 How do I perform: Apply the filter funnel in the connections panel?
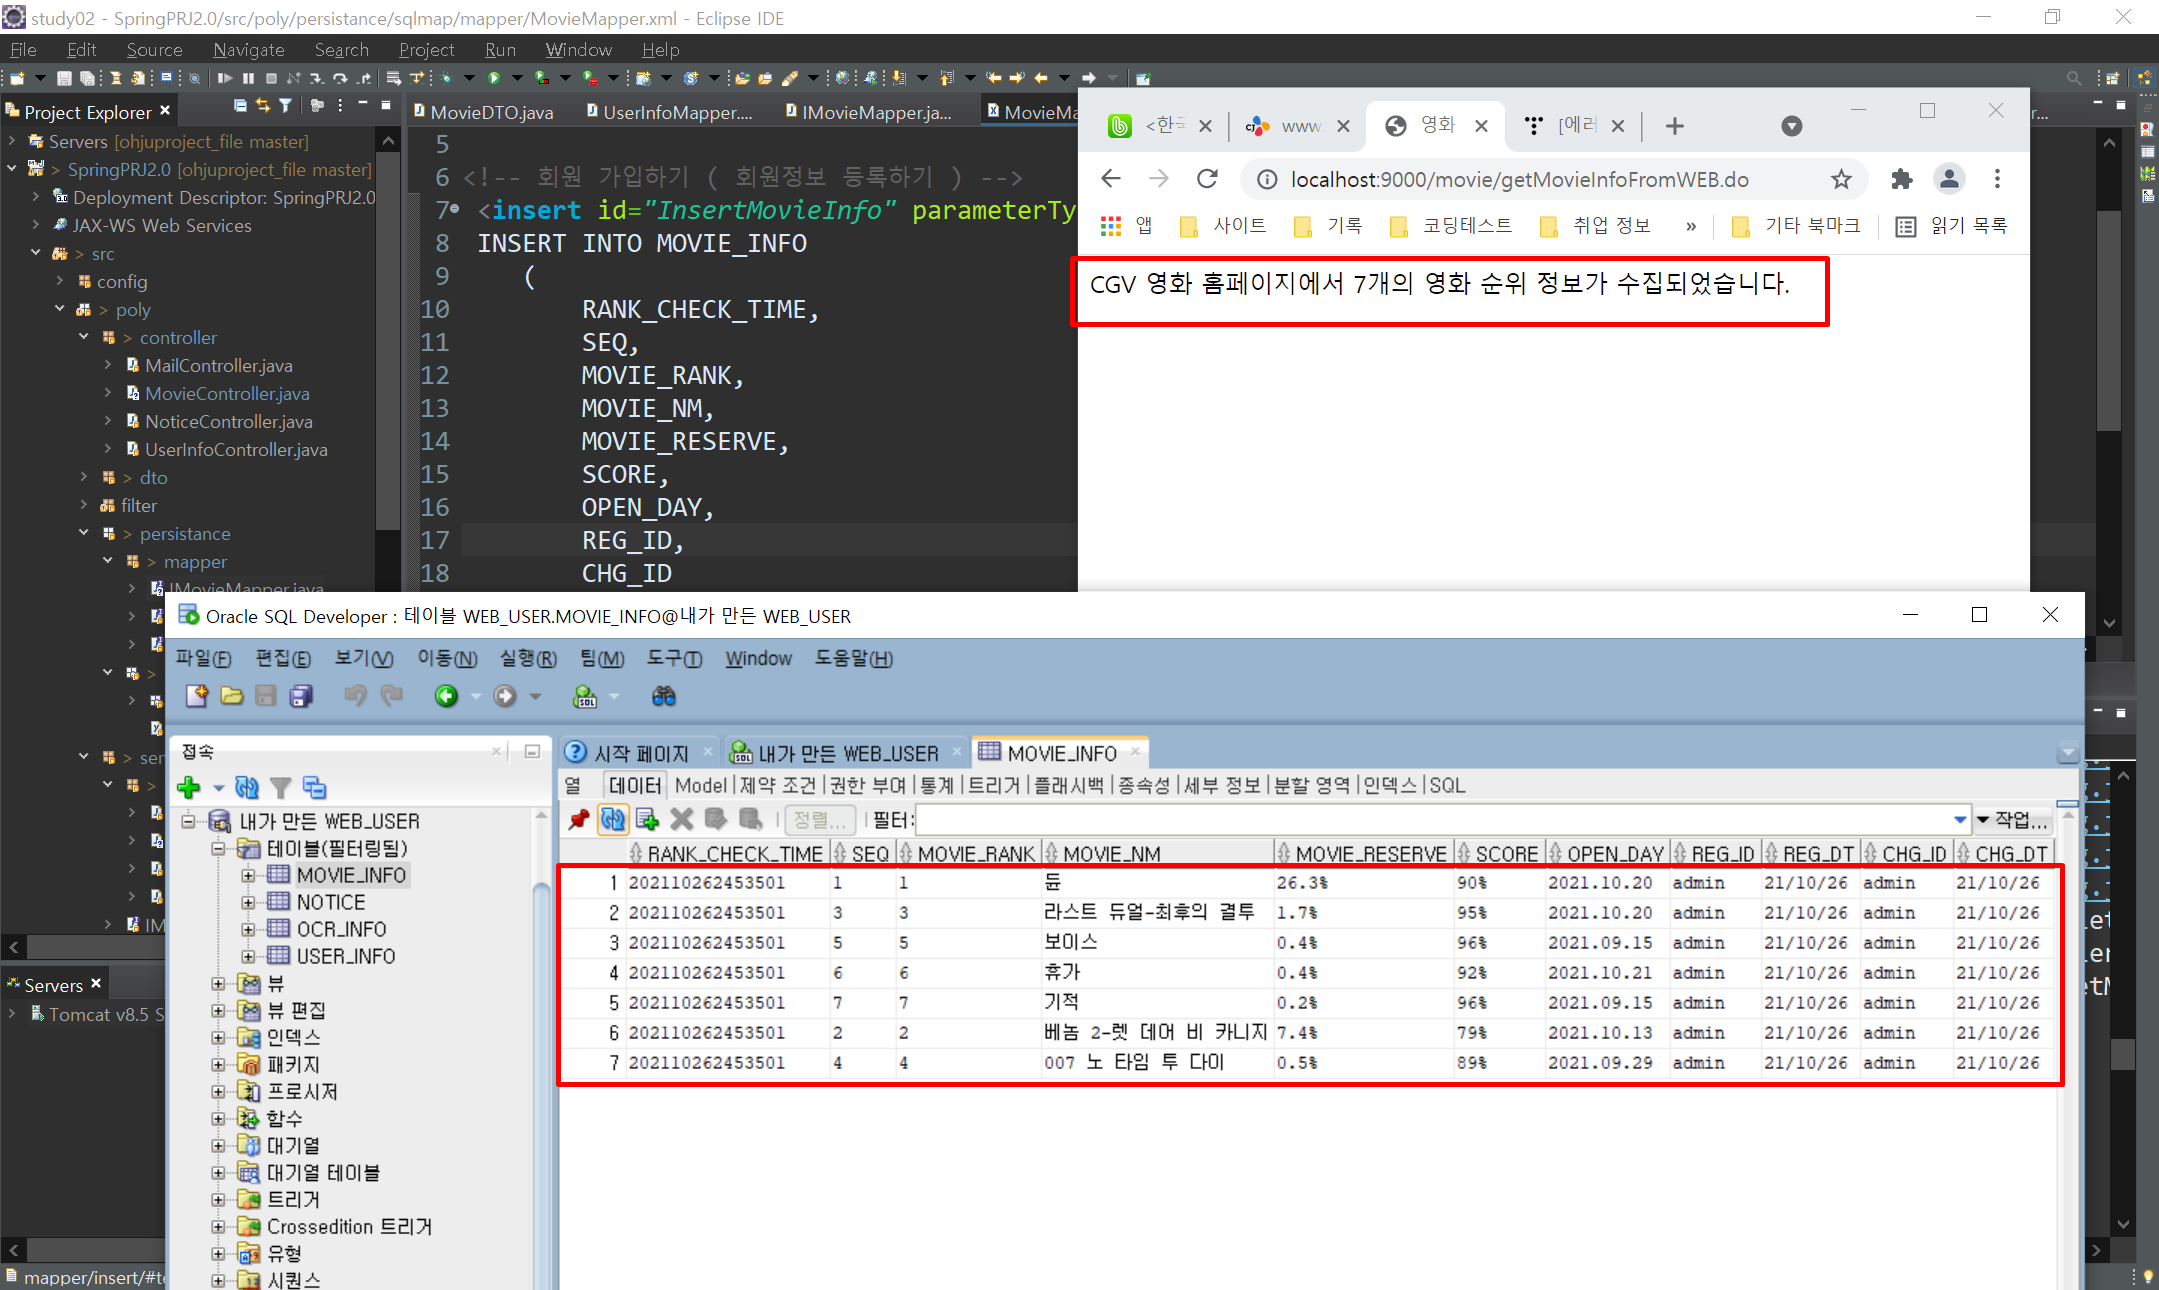click(x=281, y=788)
